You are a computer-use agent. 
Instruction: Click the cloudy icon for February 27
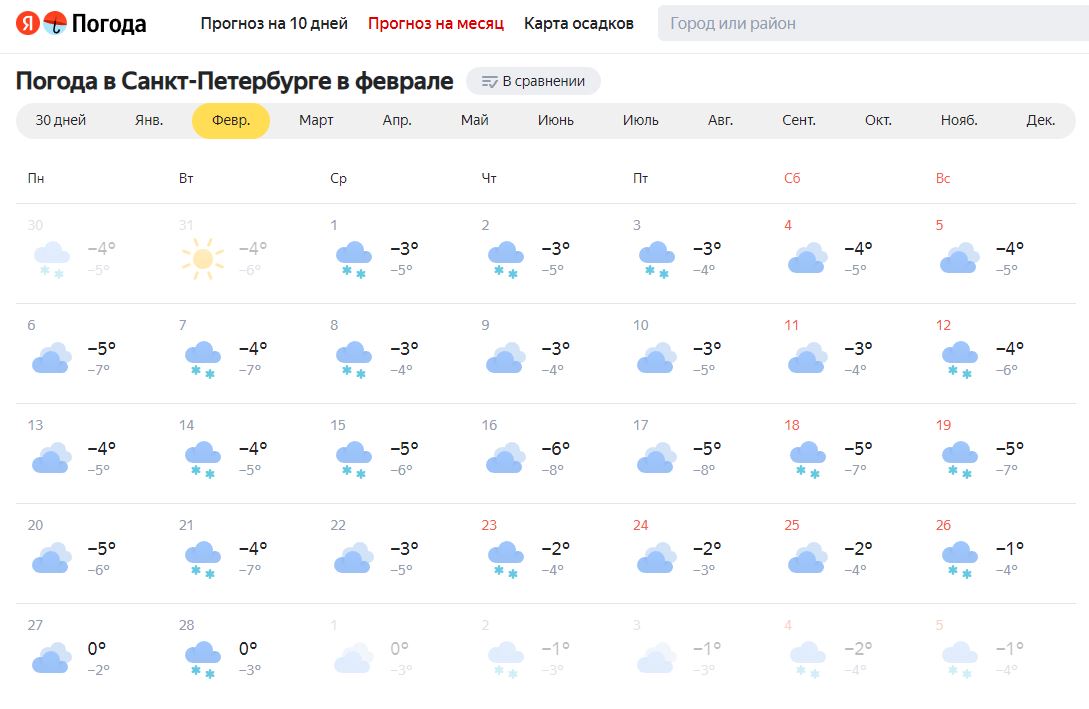pyautogui.click(x=51, y=658)
